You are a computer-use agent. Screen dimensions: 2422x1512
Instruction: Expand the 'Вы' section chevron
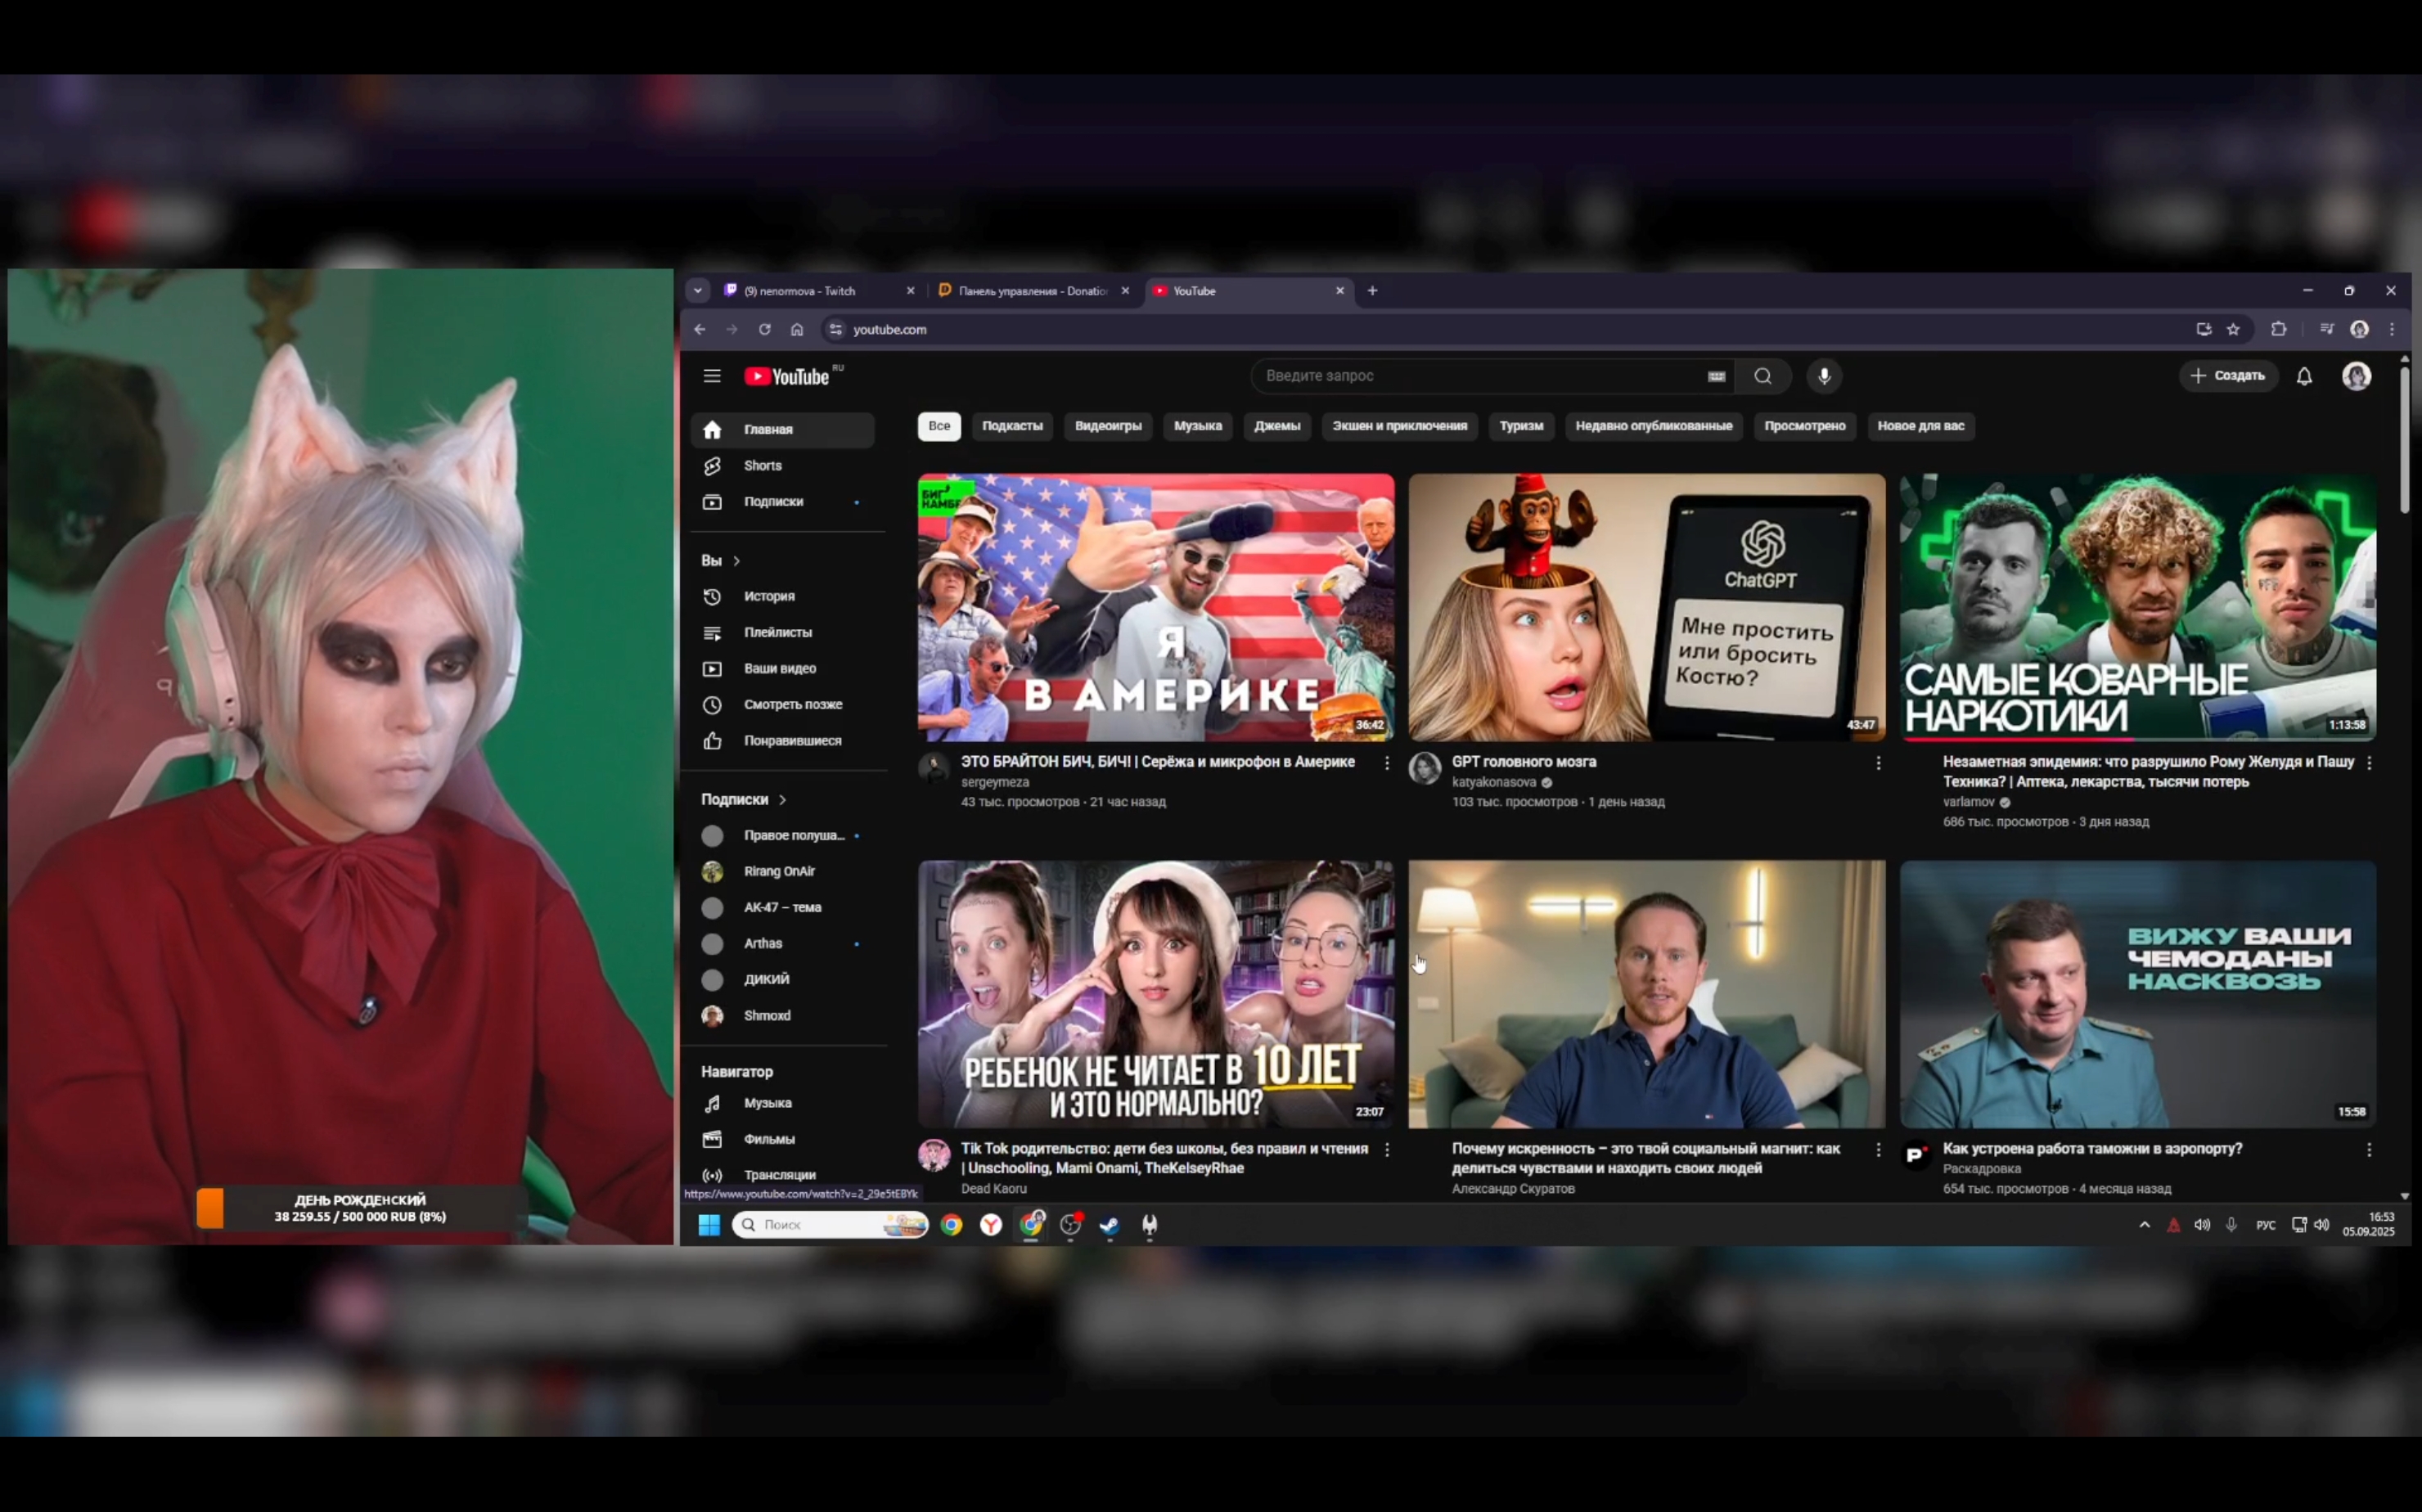[x=737, y=561]
